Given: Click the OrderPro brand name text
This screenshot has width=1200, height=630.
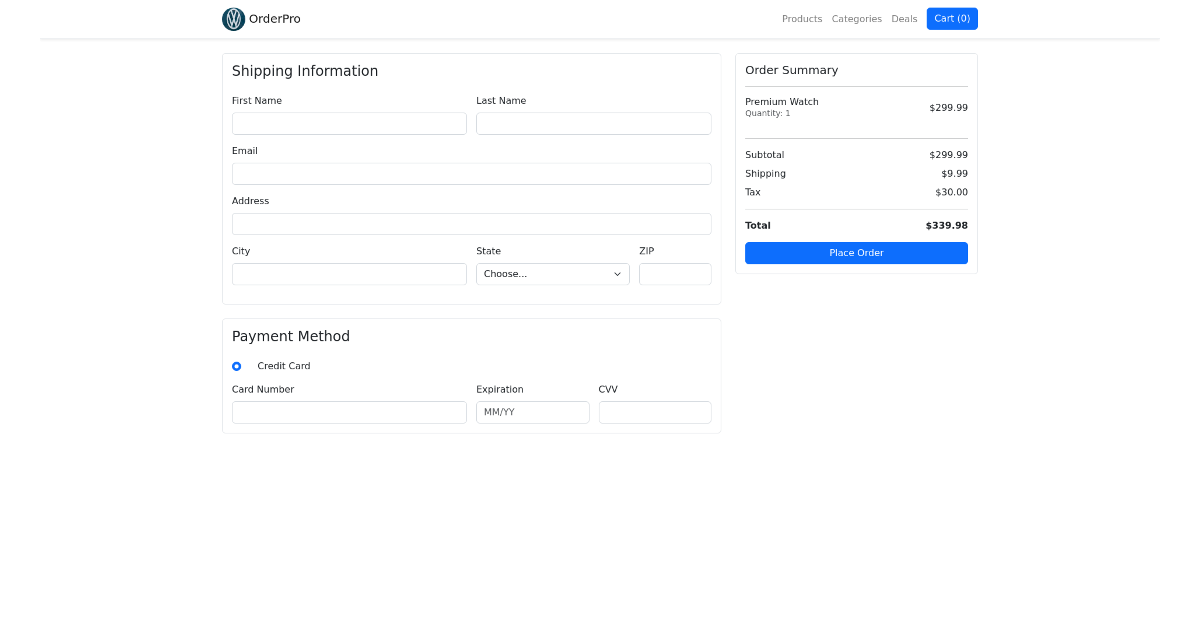Looking at the screenshot, I should 274,18.
